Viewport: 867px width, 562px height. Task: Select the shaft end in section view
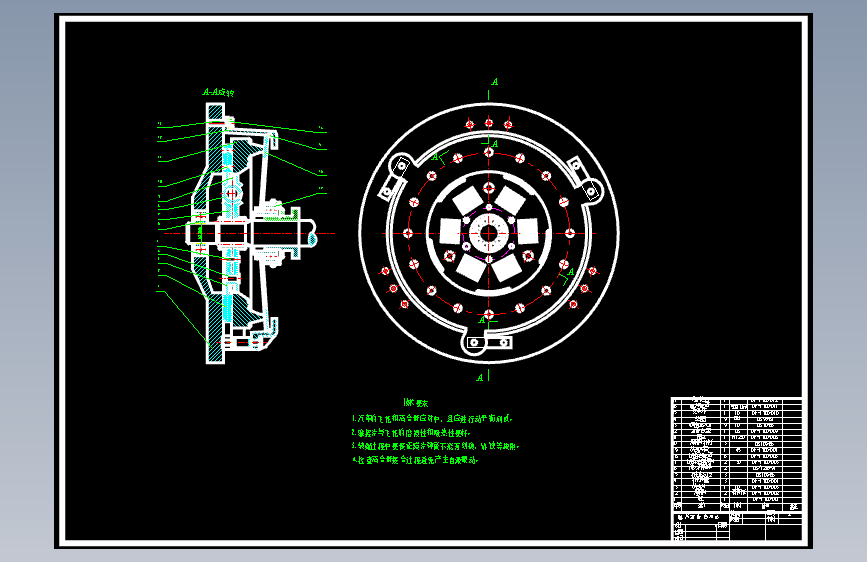(x=311, y=233)
